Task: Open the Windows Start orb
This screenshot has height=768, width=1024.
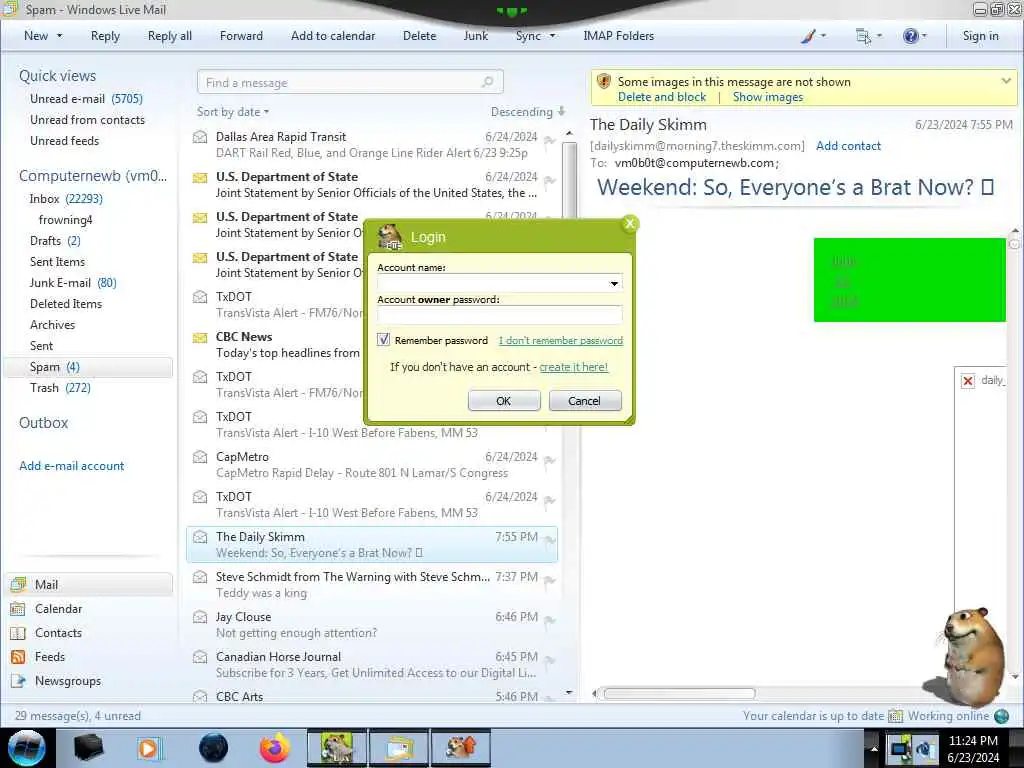Action: tap(26, 748)
